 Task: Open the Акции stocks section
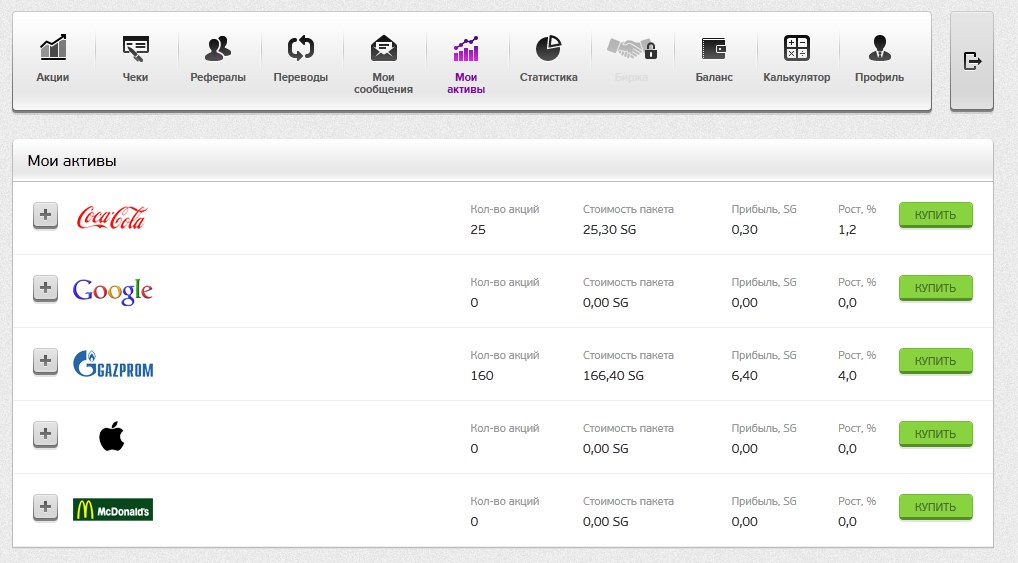point(53,59)
